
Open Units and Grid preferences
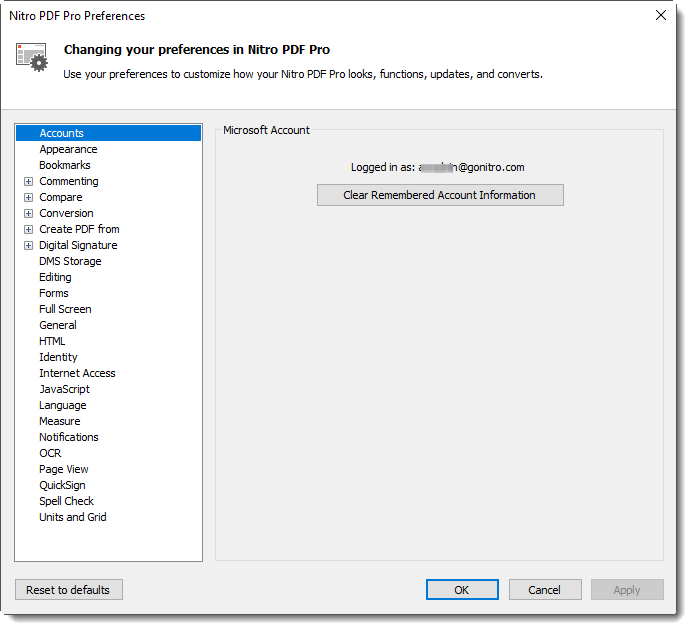click(73, 517)
